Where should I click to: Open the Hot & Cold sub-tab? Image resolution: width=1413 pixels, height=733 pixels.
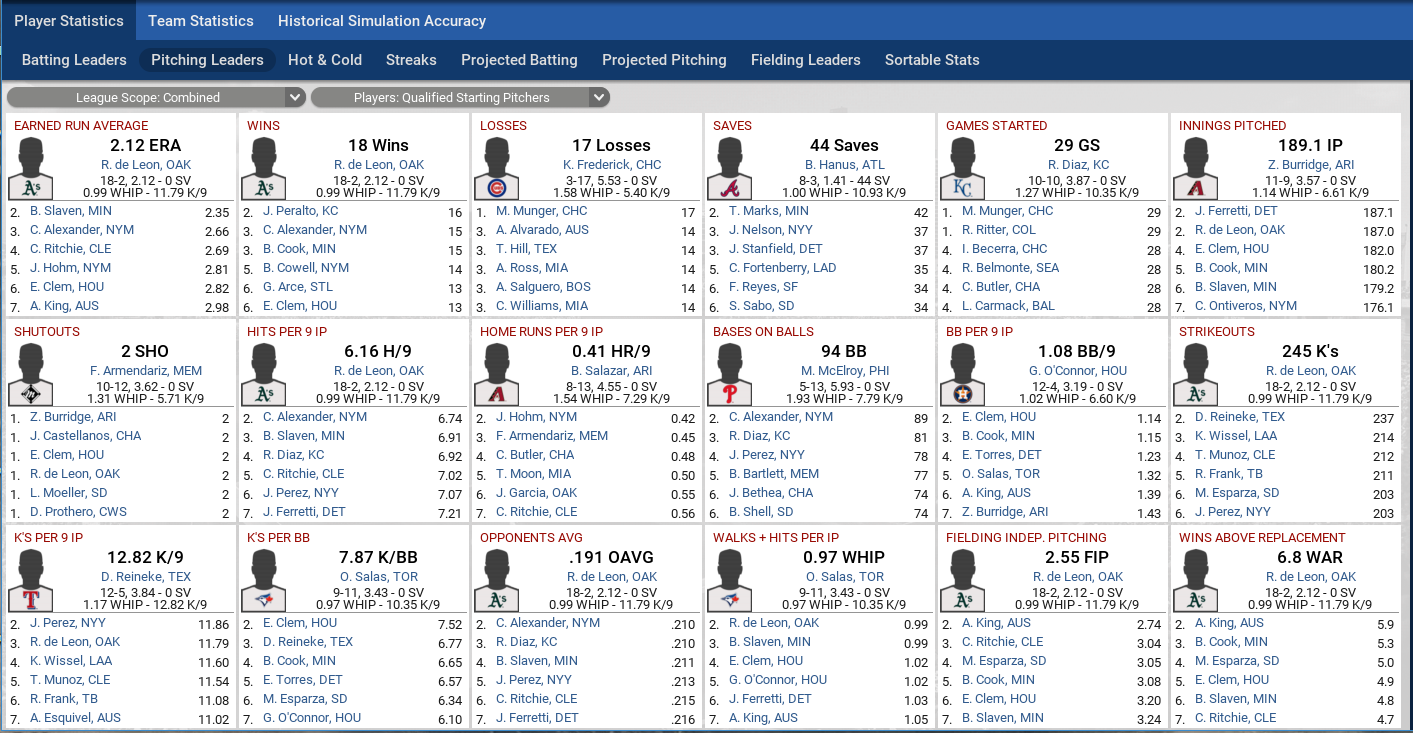pyautogui.click(x=325, y=60)
